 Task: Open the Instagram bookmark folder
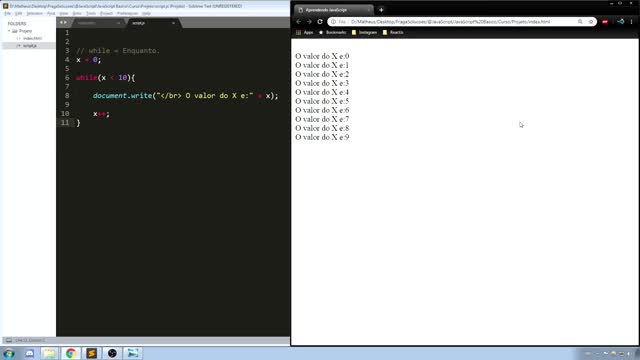[364, 32]
